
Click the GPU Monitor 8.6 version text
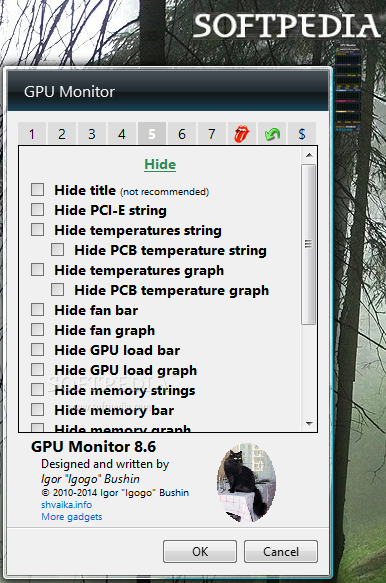pyautogui.click(x=94, y=447)
